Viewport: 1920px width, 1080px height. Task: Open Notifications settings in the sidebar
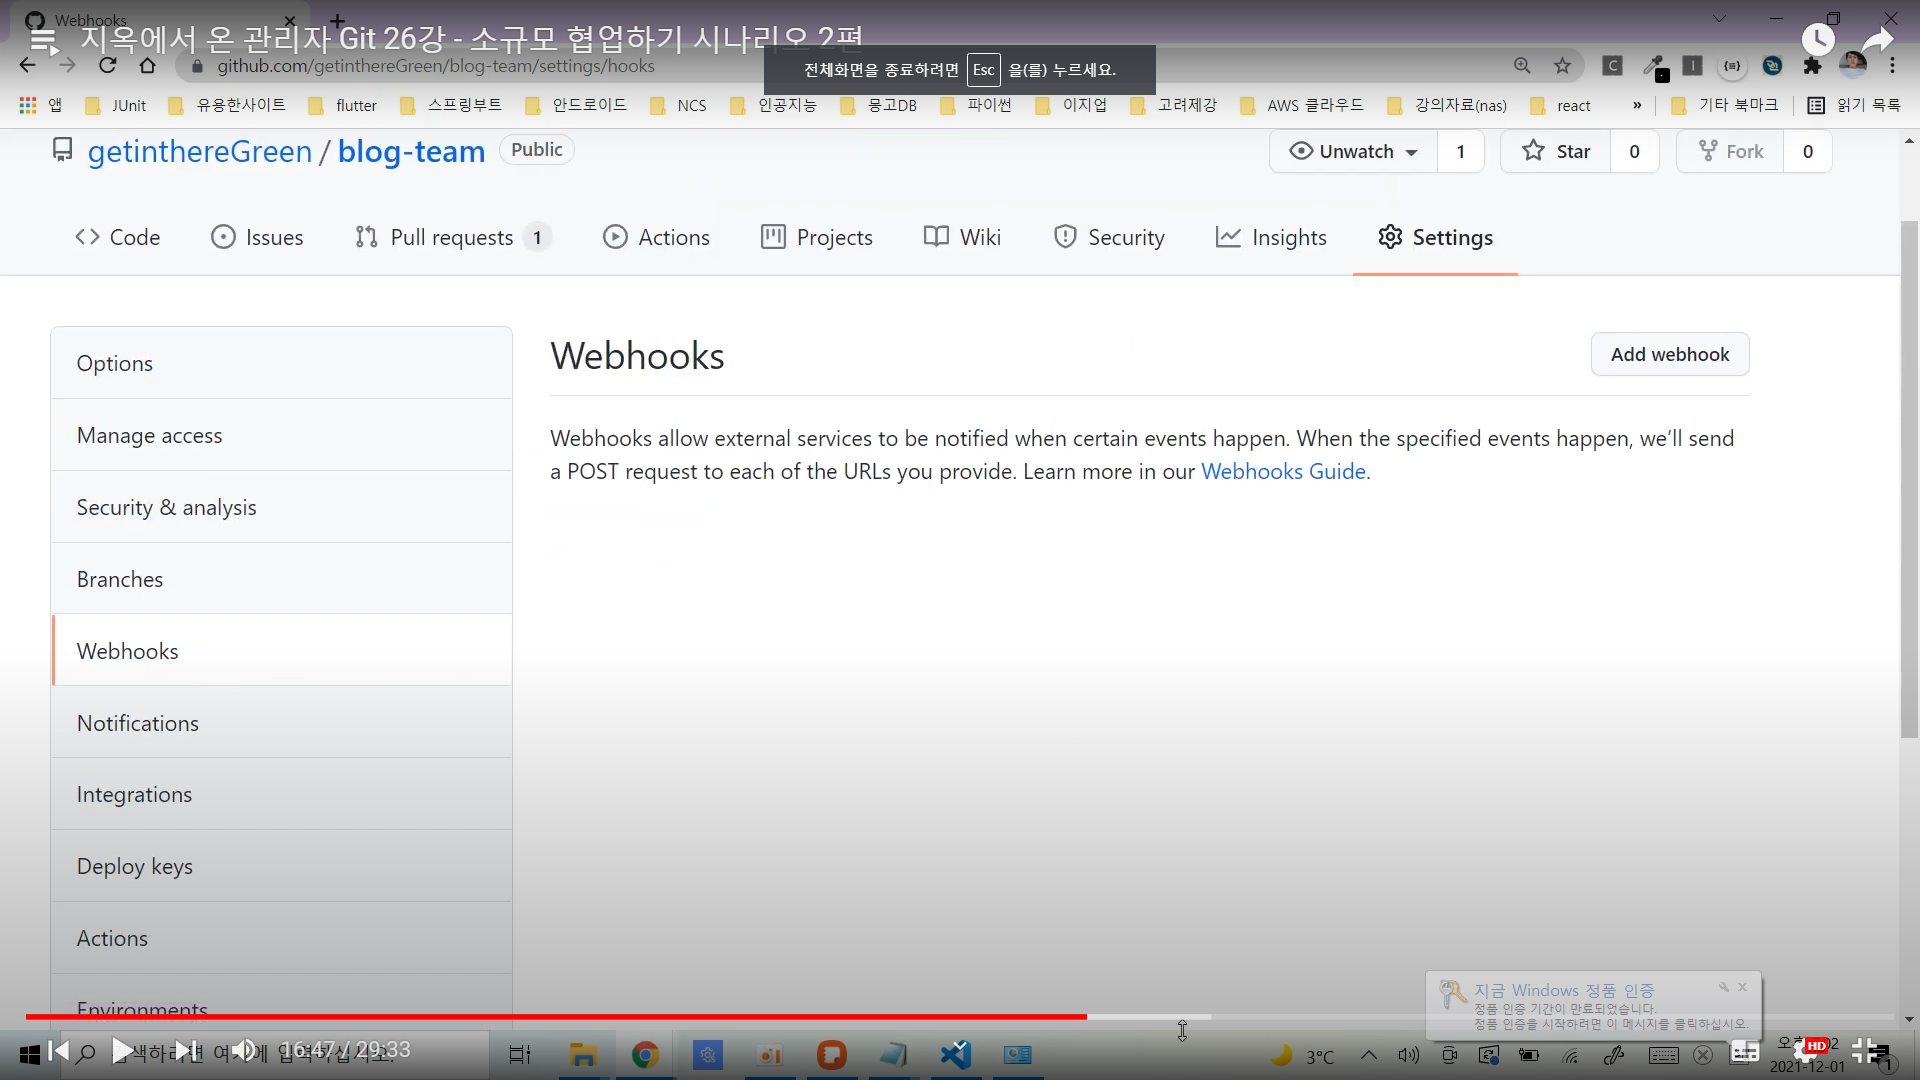(x=282, y=723)
